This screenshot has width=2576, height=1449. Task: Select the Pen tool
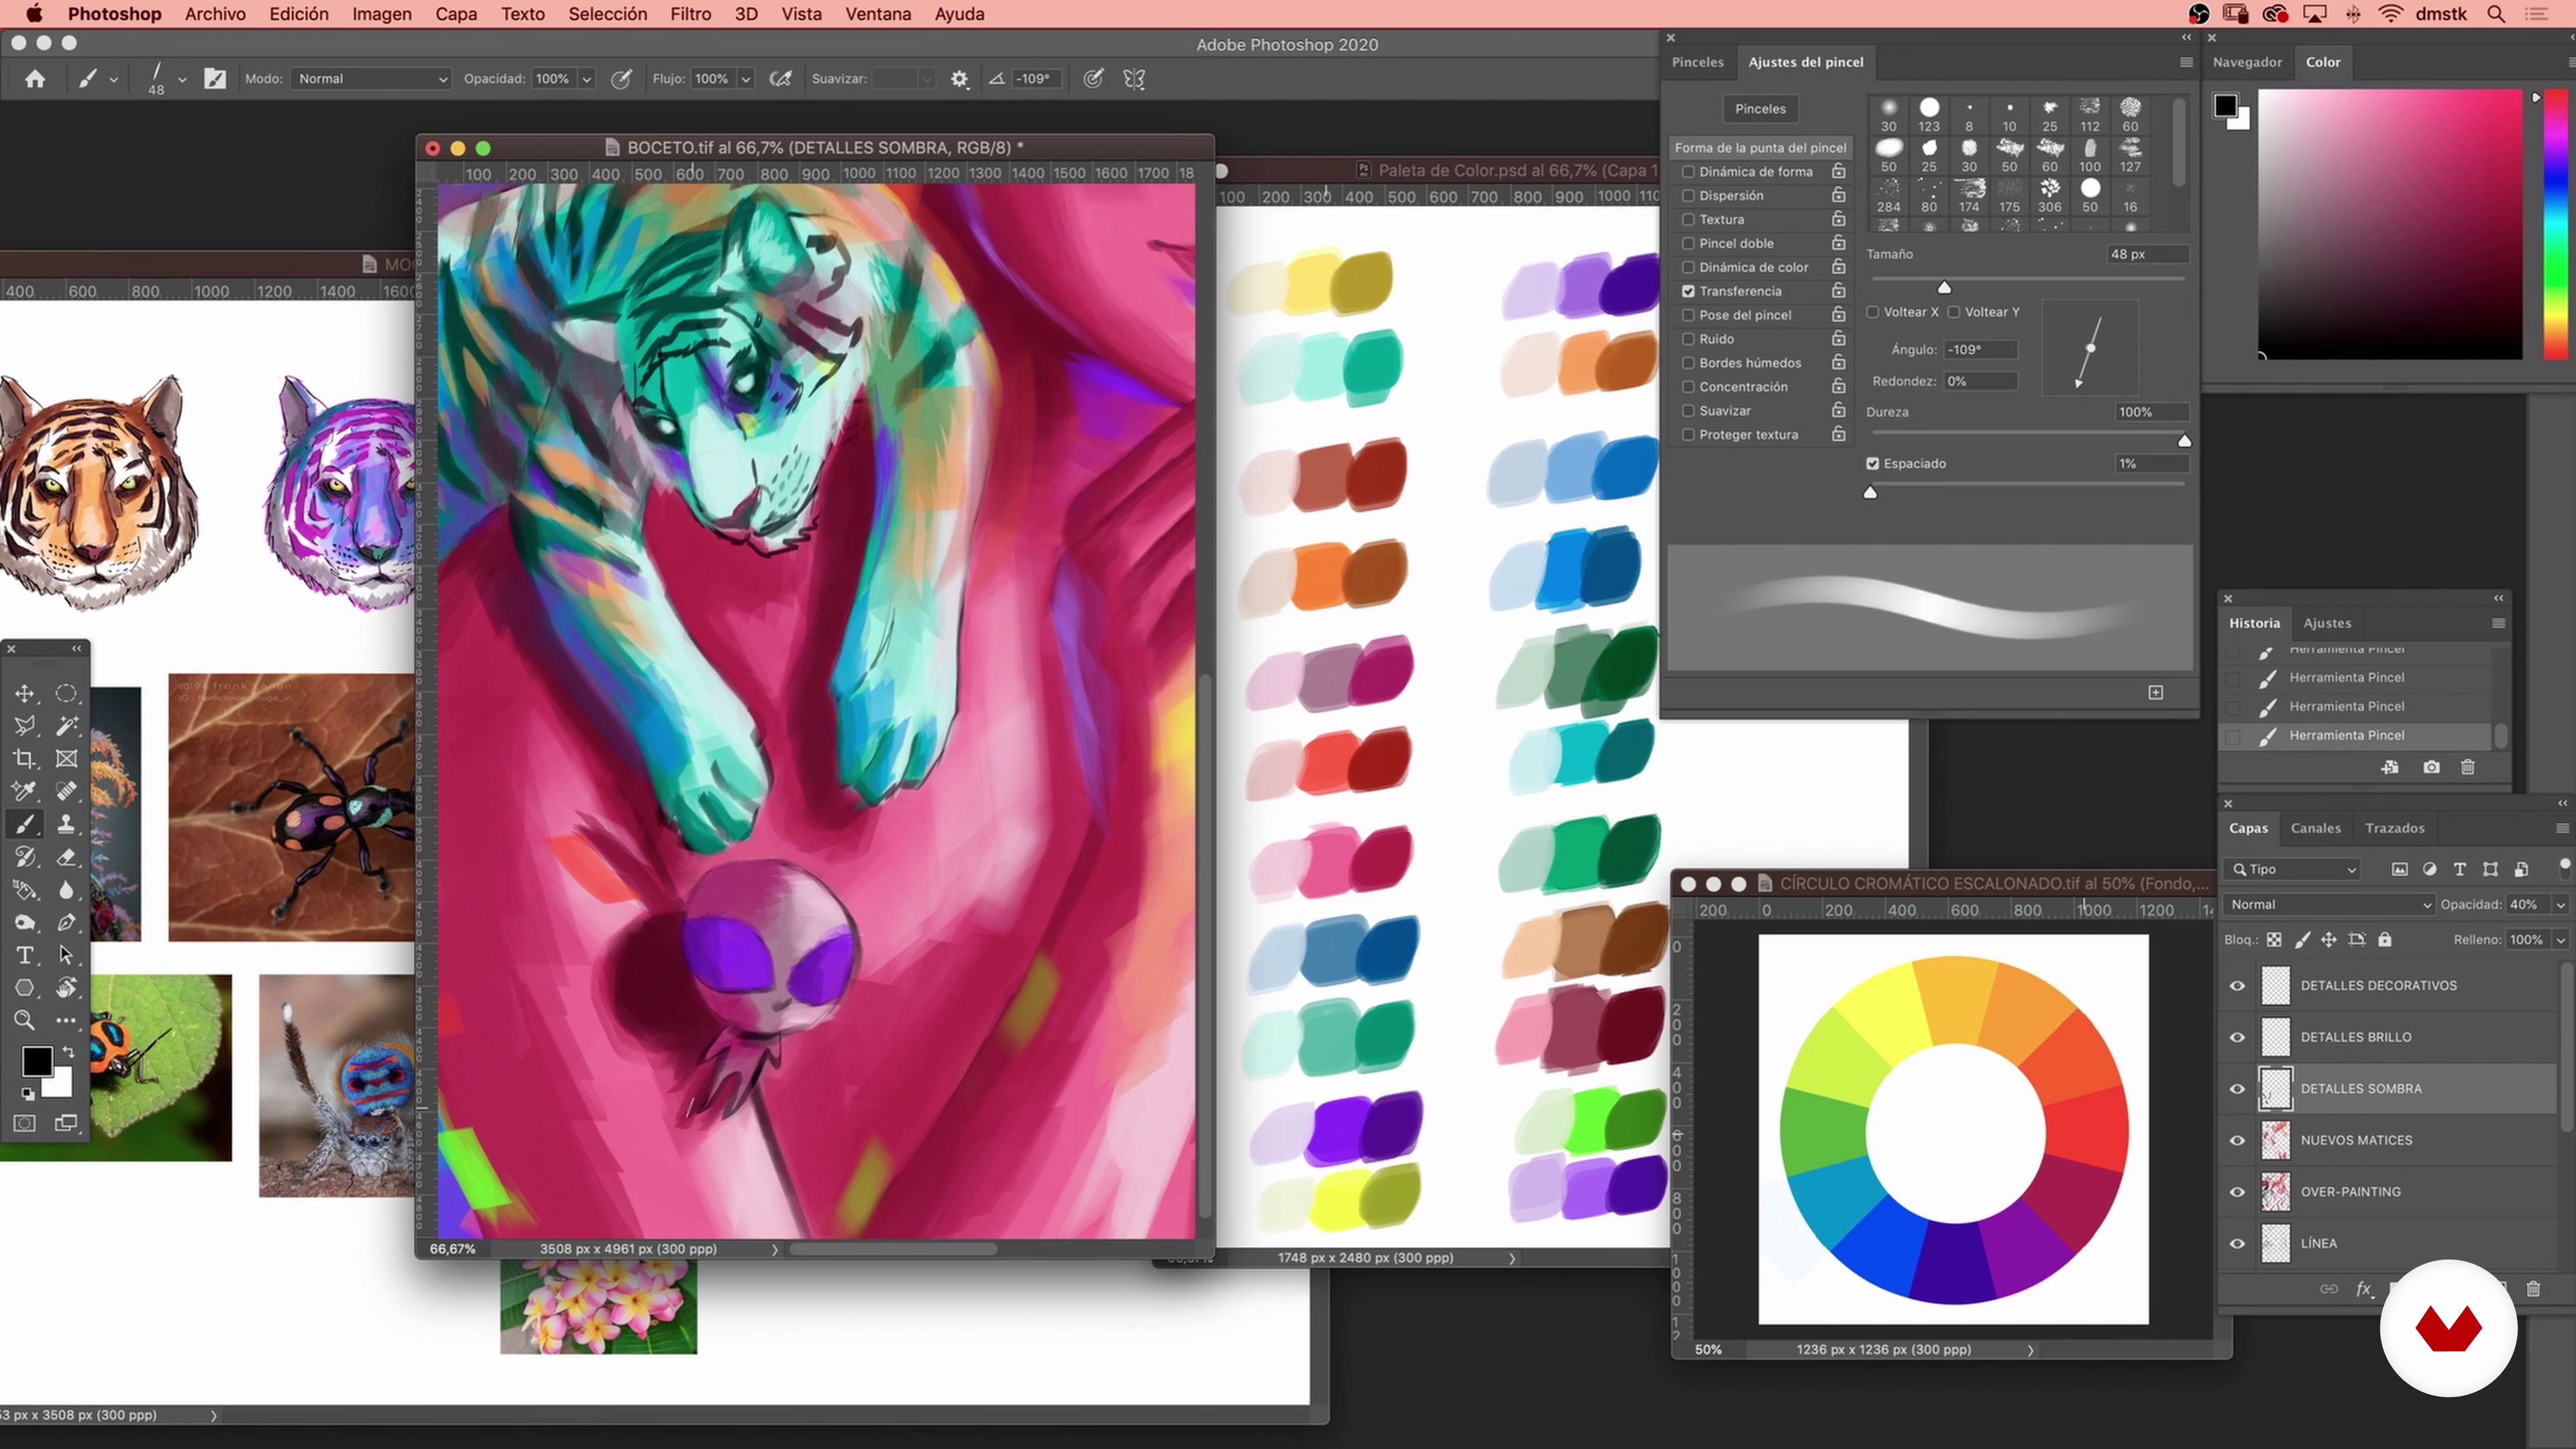coord(66,922)
